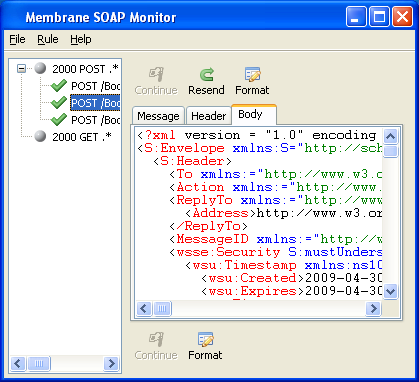
Task: Select the 2000 POST .* rule
Action: click(x=85, y=69)
